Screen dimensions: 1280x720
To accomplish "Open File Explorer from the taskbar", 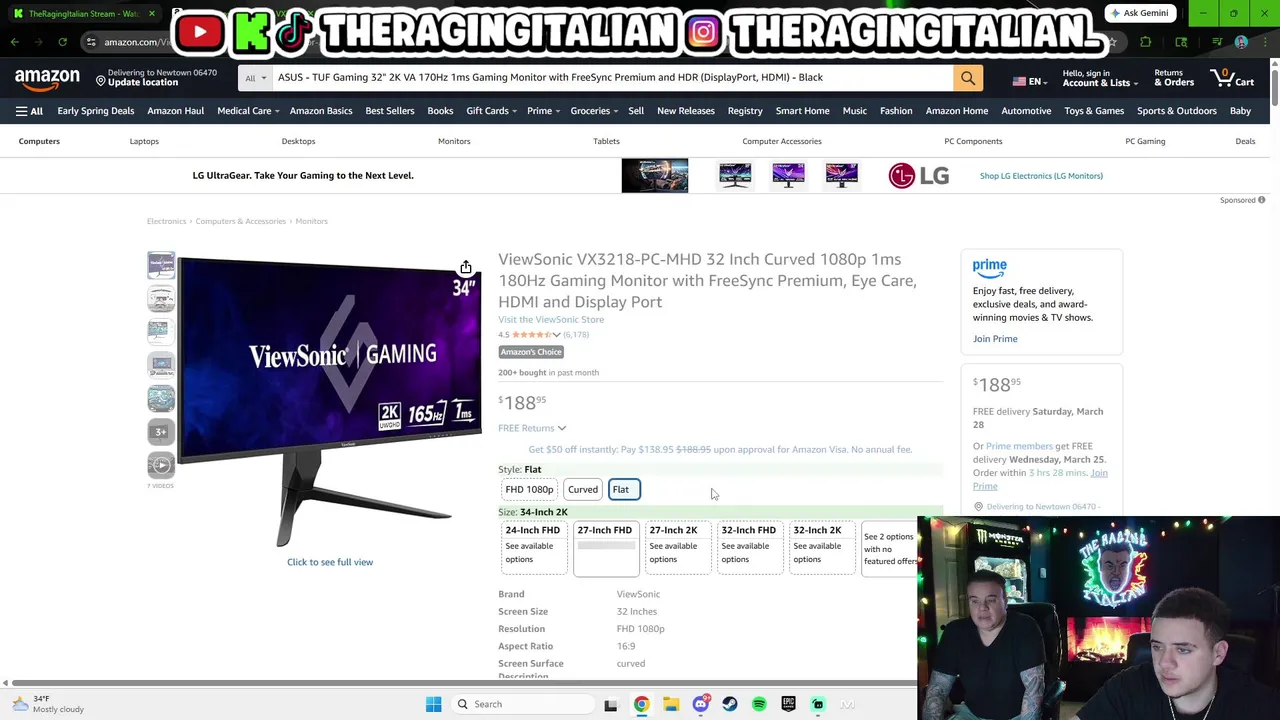I will (671, 704).
